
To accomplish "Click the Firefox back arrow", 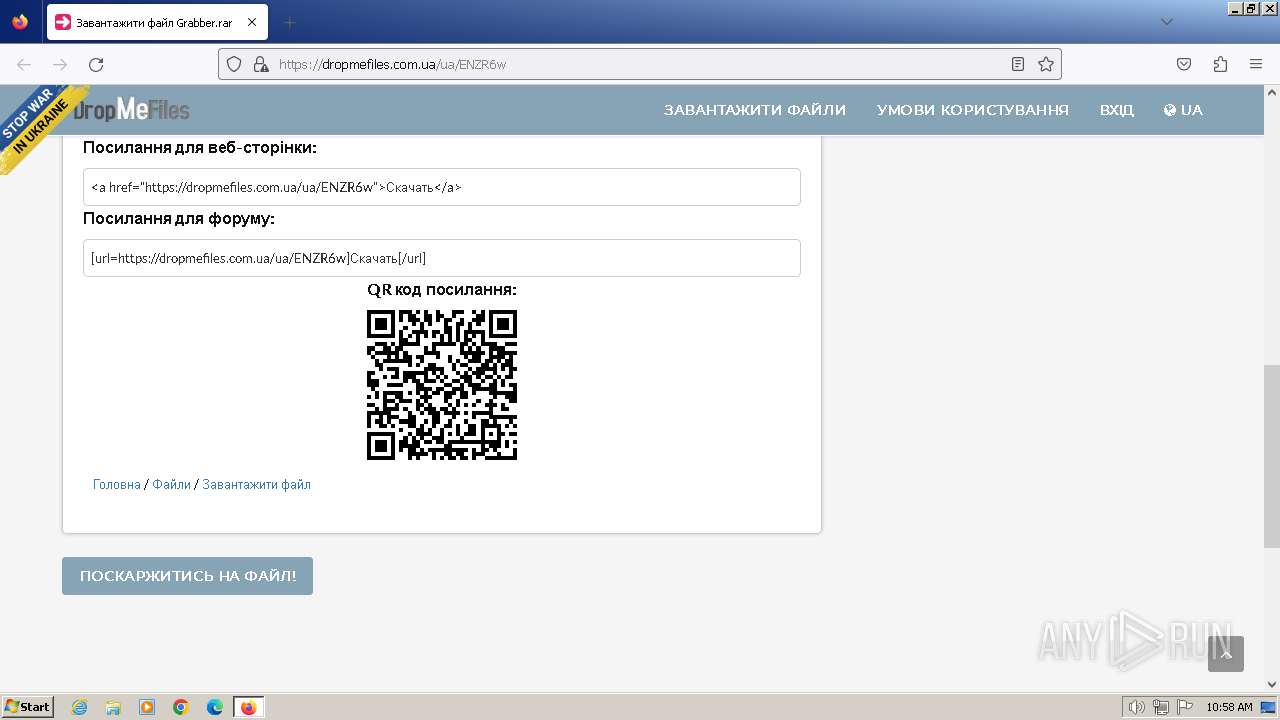I will coord(24,64).
